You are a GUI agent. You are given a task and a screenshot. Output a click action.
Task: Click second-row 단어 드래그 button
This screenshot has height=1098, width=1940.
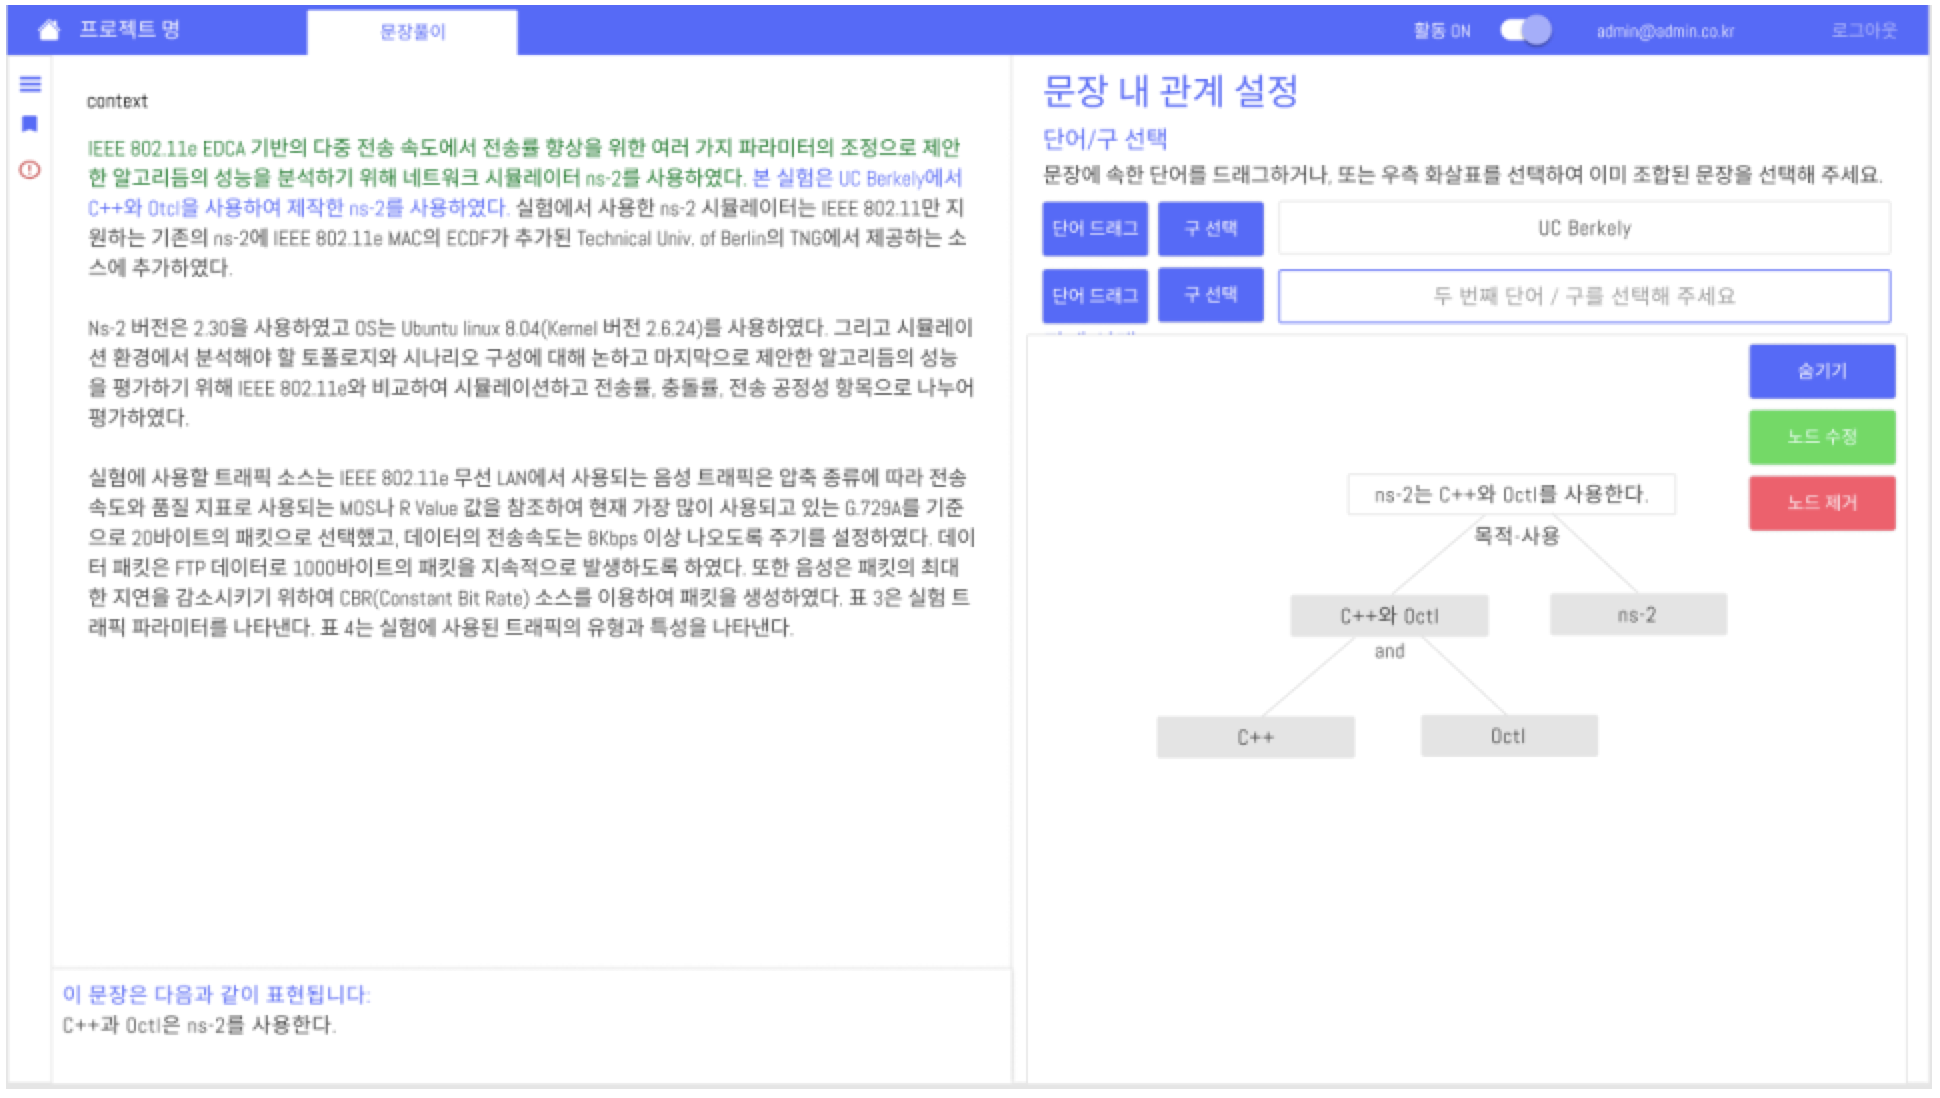click(1094, 295)
